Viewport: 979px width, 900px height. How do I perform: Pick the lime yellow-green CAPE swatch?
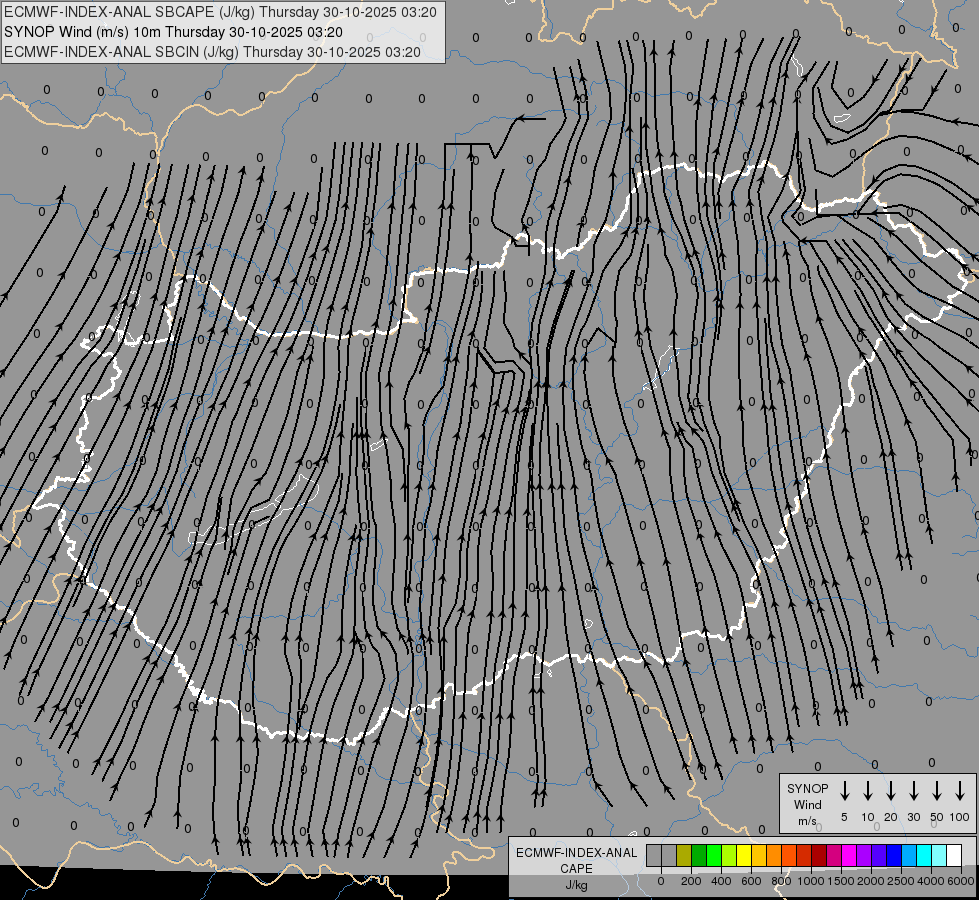click(x=729, y=855)
